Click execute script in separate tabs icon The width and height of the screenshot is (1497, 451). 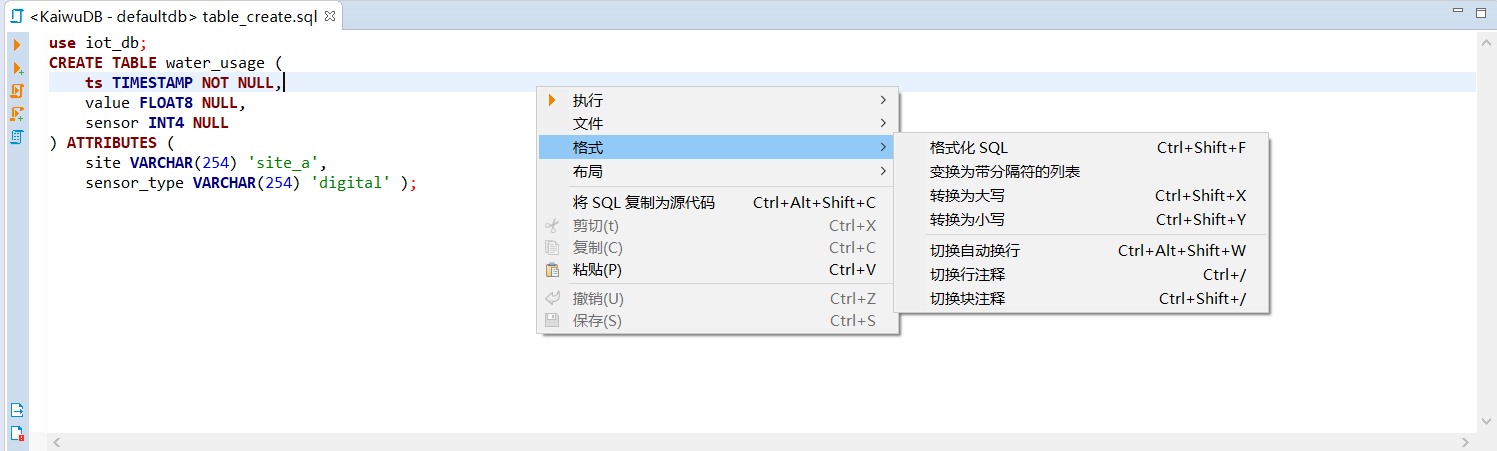point(17,114)
